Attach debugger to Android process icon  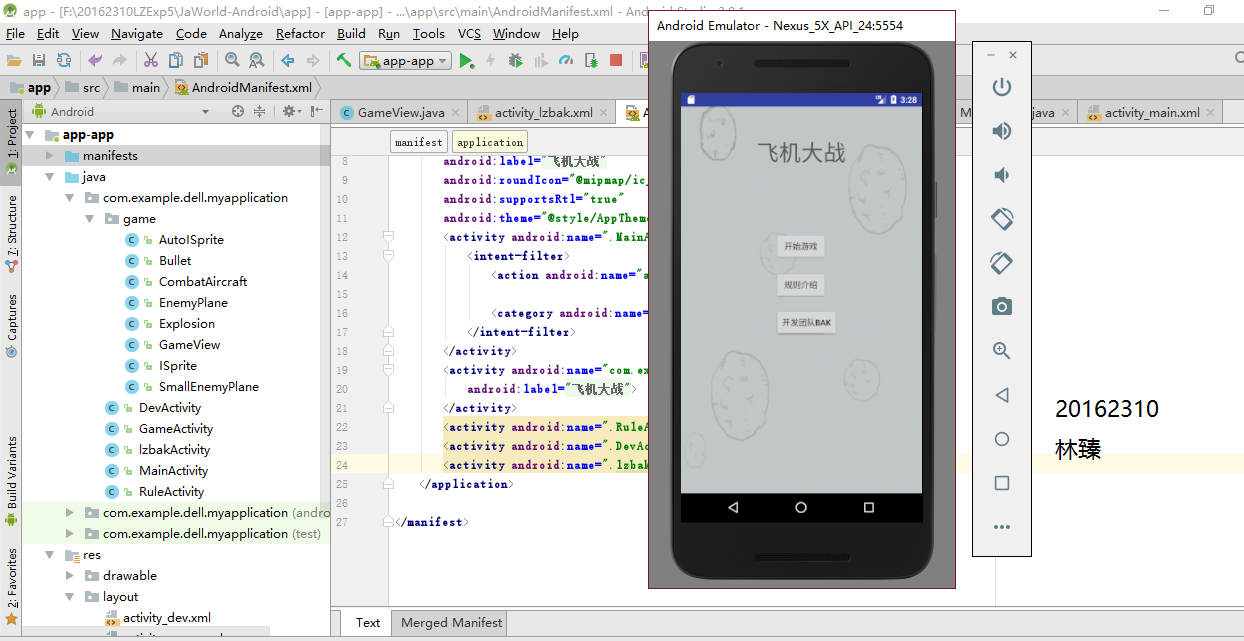coord(591,60)
